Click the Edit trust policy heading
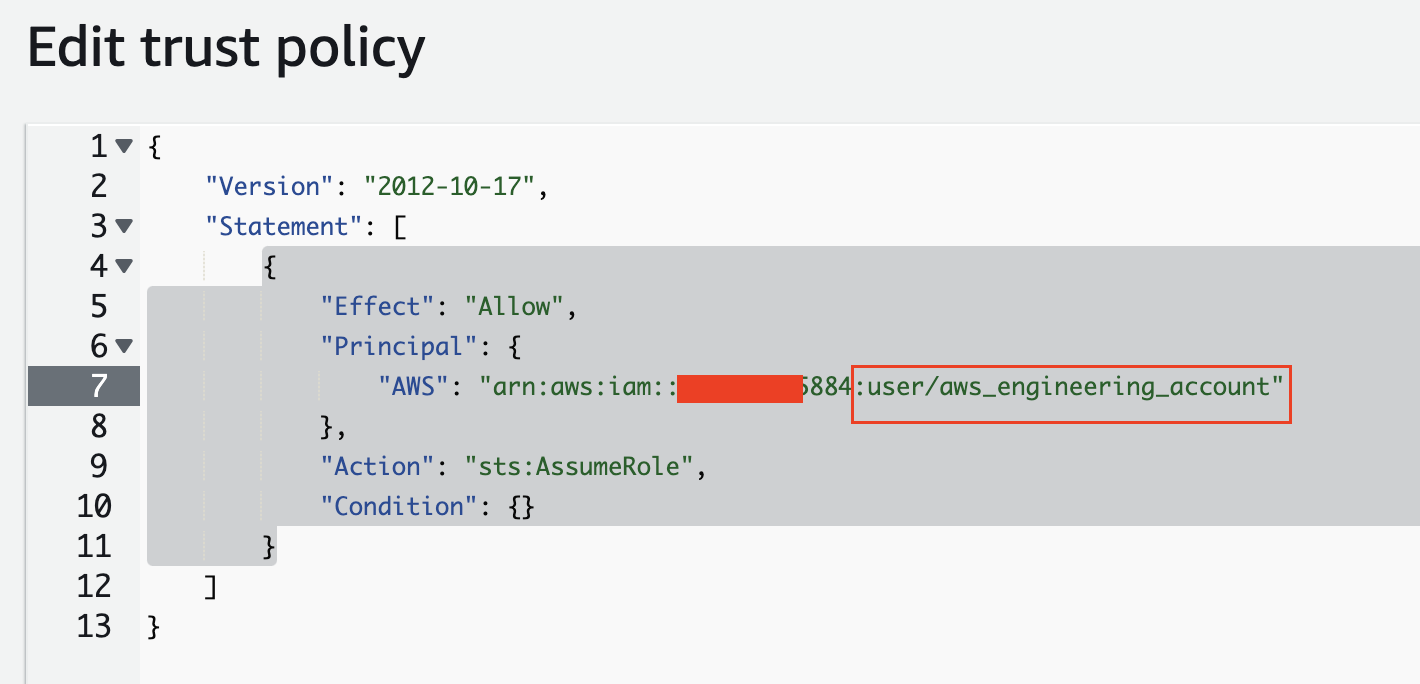The image size is (1420, 684). point(227,48)
